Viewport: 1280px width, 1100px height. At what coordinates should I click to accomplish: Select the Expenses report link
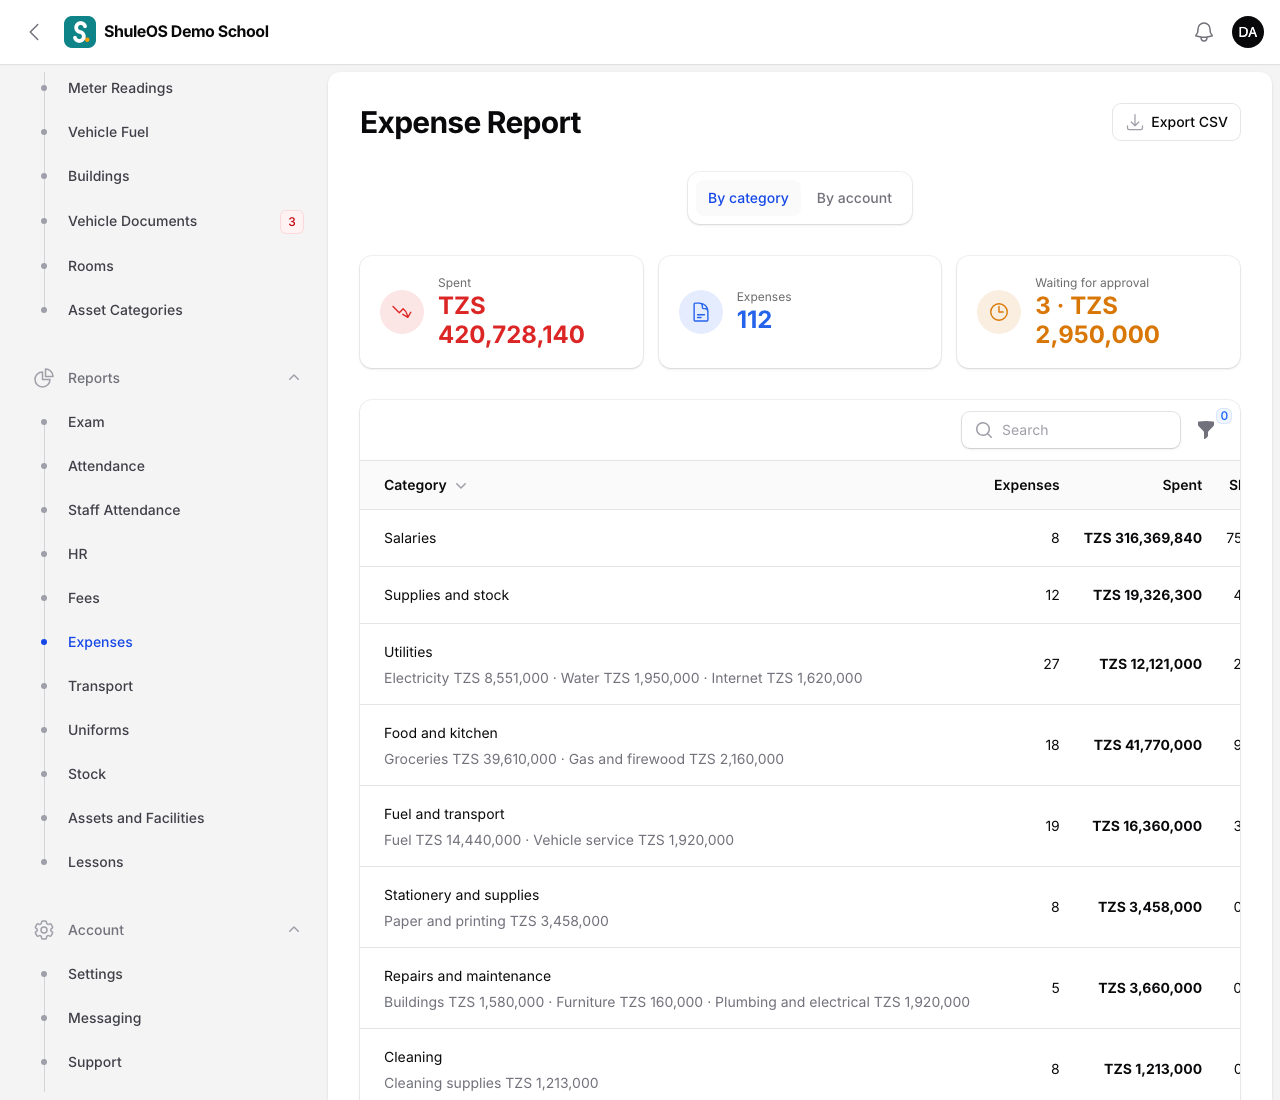[100, 642]
